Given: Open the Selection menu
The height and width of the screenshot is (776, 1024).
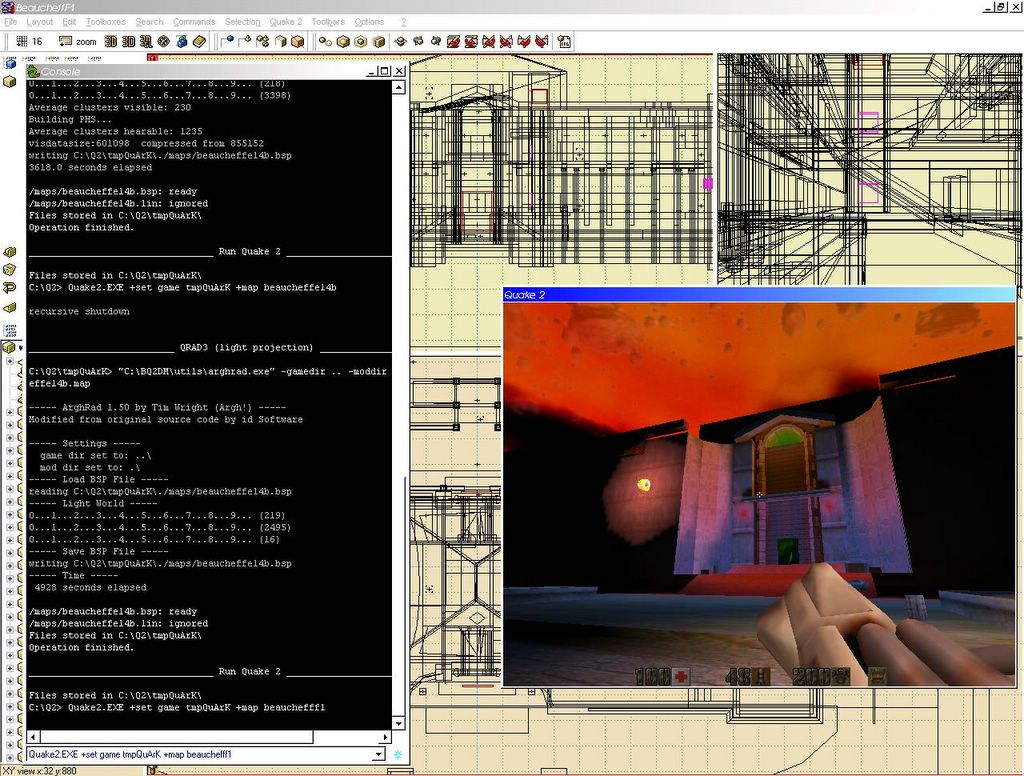Looking at the screenshot, I should (x=242, y=22).
